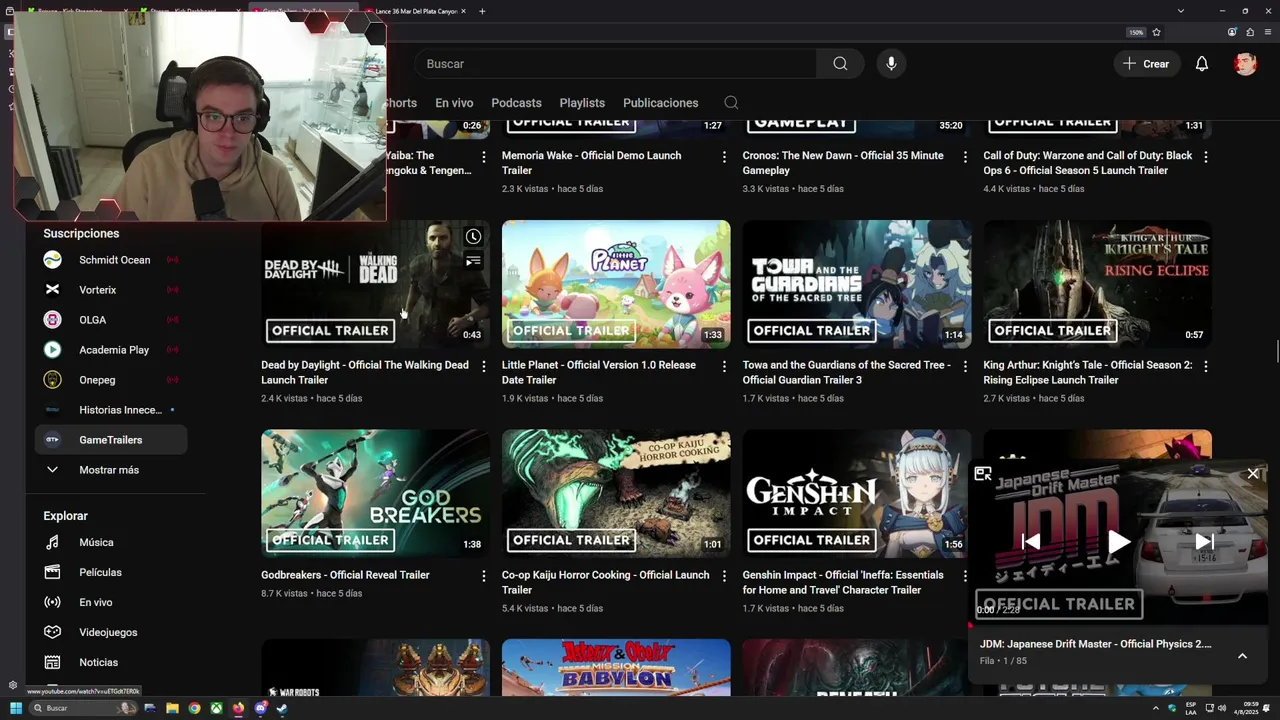
Task: Search within channel magnifier icon
Action: click(x=731, y=103)
